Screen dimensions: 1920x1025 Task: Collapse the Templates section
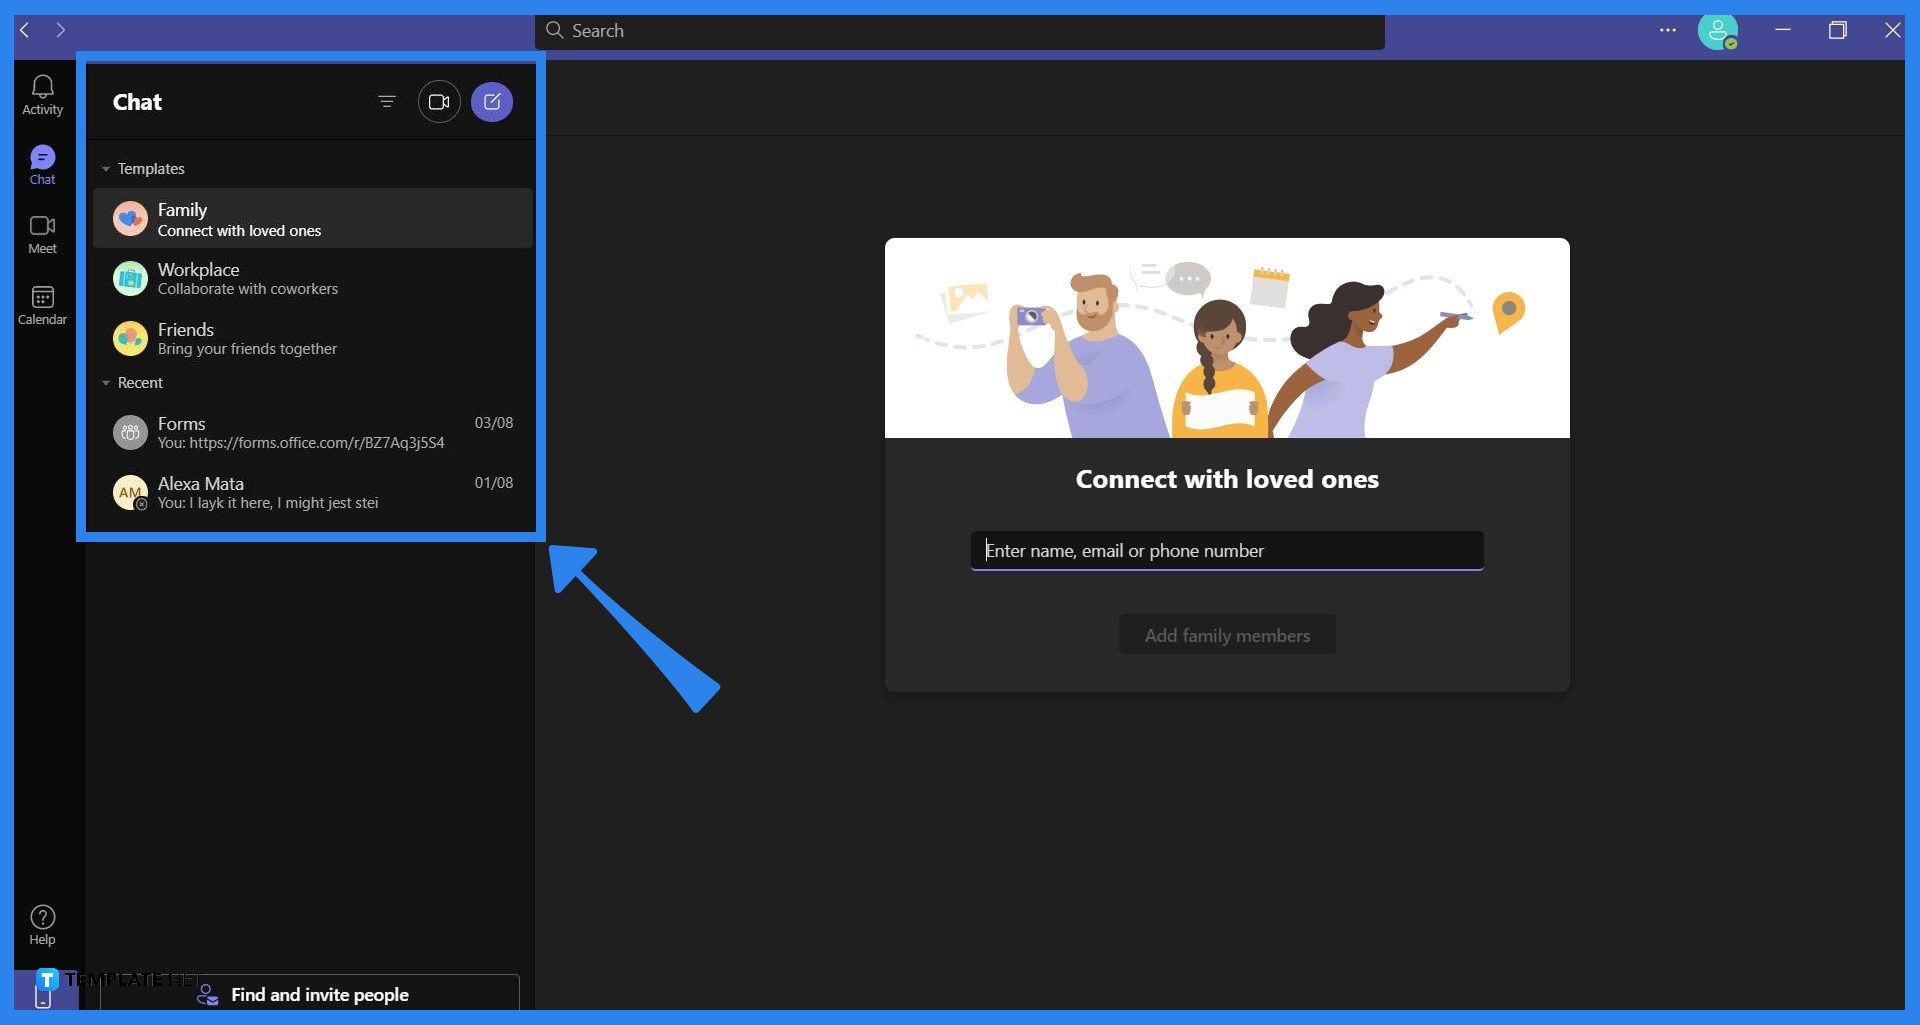[x=106, y=168]
